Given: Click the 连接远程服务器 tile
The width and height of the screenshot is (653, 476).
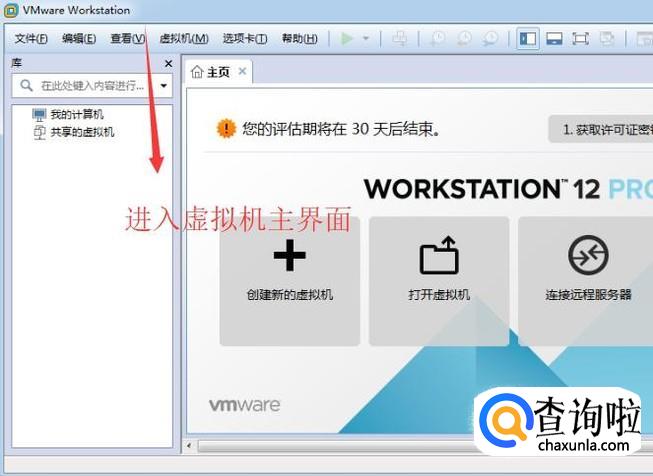Looking at the screenshot, I should coord(586,281).
